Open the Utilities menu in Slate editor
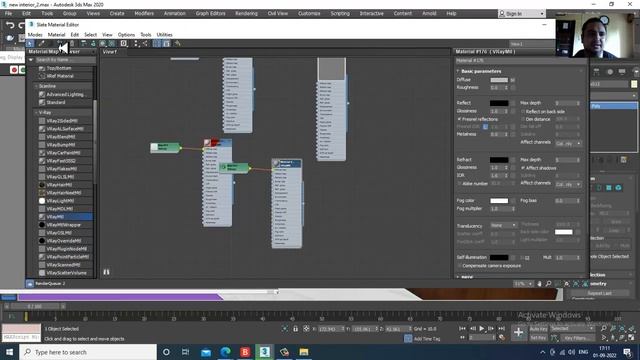Screen dimensions: 640x360 (164, 35)
